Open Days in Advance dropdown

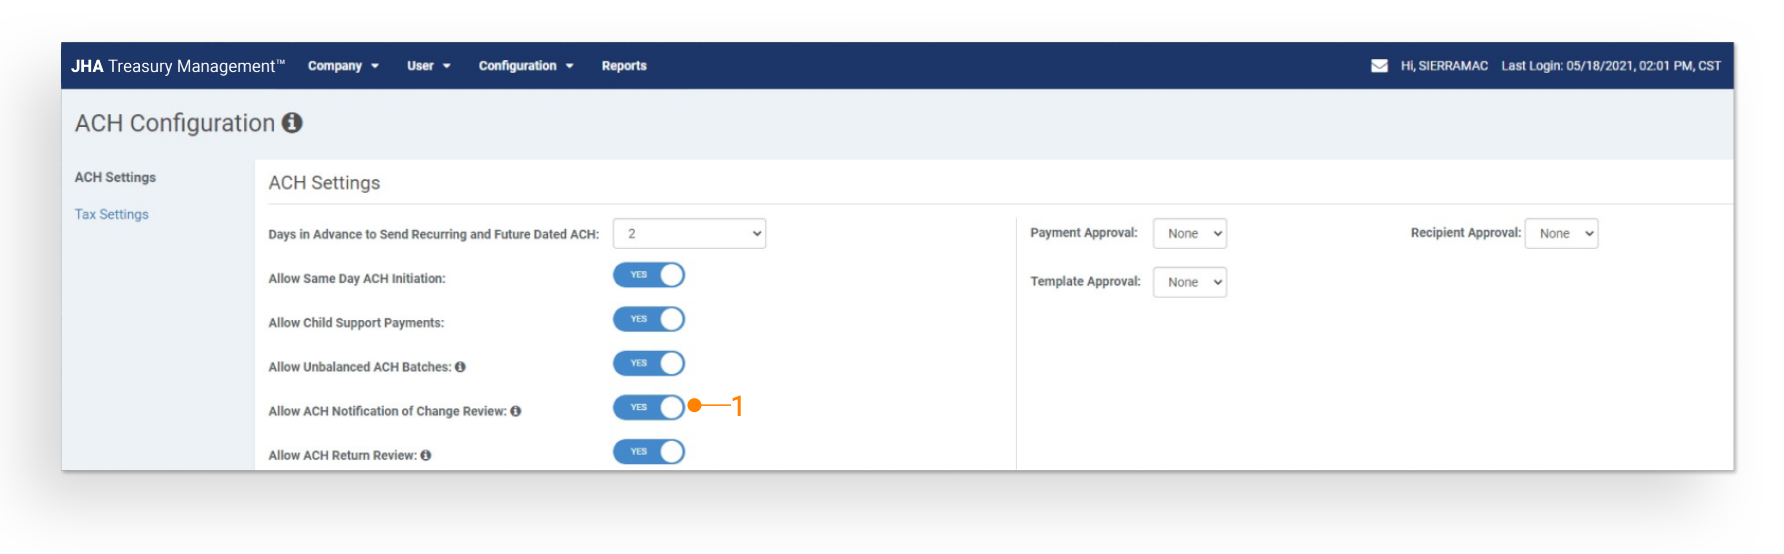689,234
